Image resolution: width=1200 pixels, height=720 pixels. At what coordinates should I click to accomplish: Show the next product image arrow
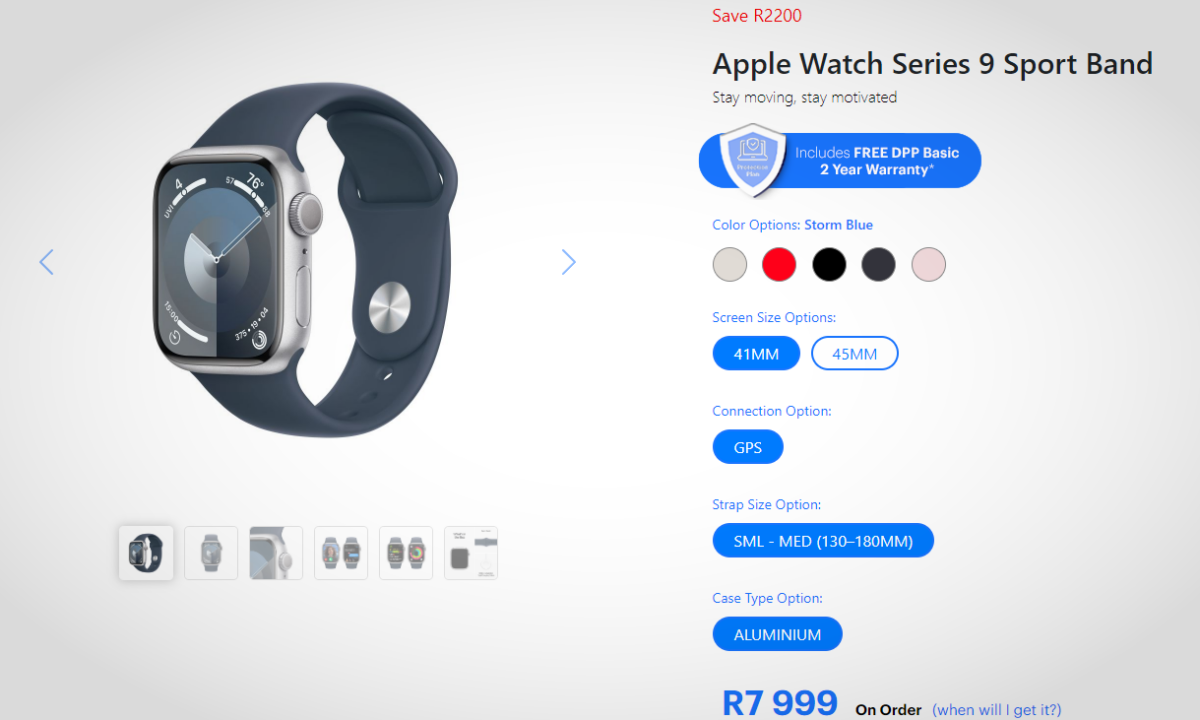click(x=569, y=262)
